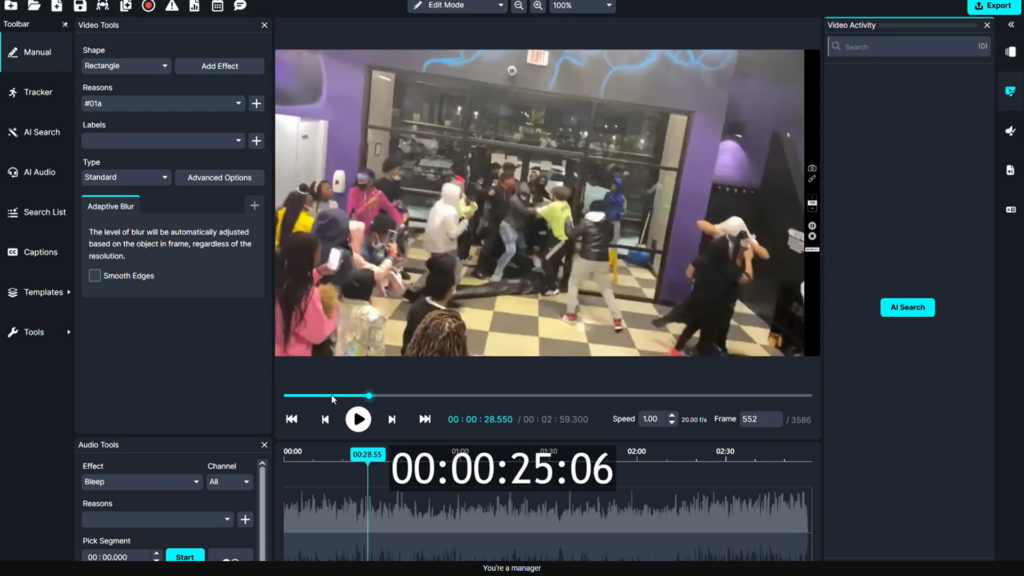
Task: Click the snapshot camera icon beside video
Action: [812, 168]
